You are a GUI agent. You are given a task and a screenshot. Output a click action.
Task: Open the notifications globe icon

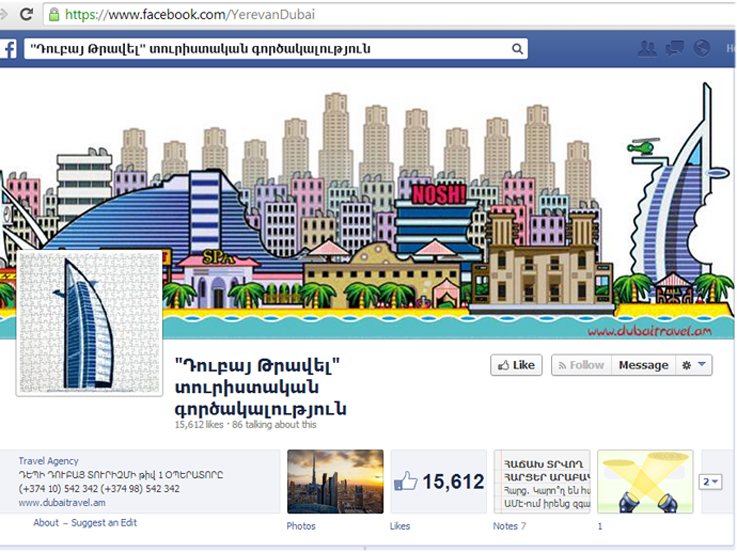(702, 48)
